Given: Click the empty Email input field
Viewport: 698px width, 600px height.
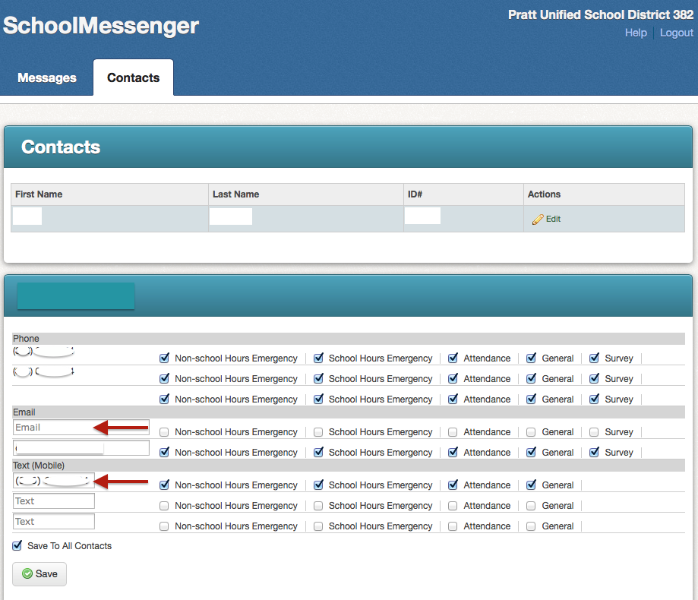Looking at the screenshot, I should pos(81,427).
